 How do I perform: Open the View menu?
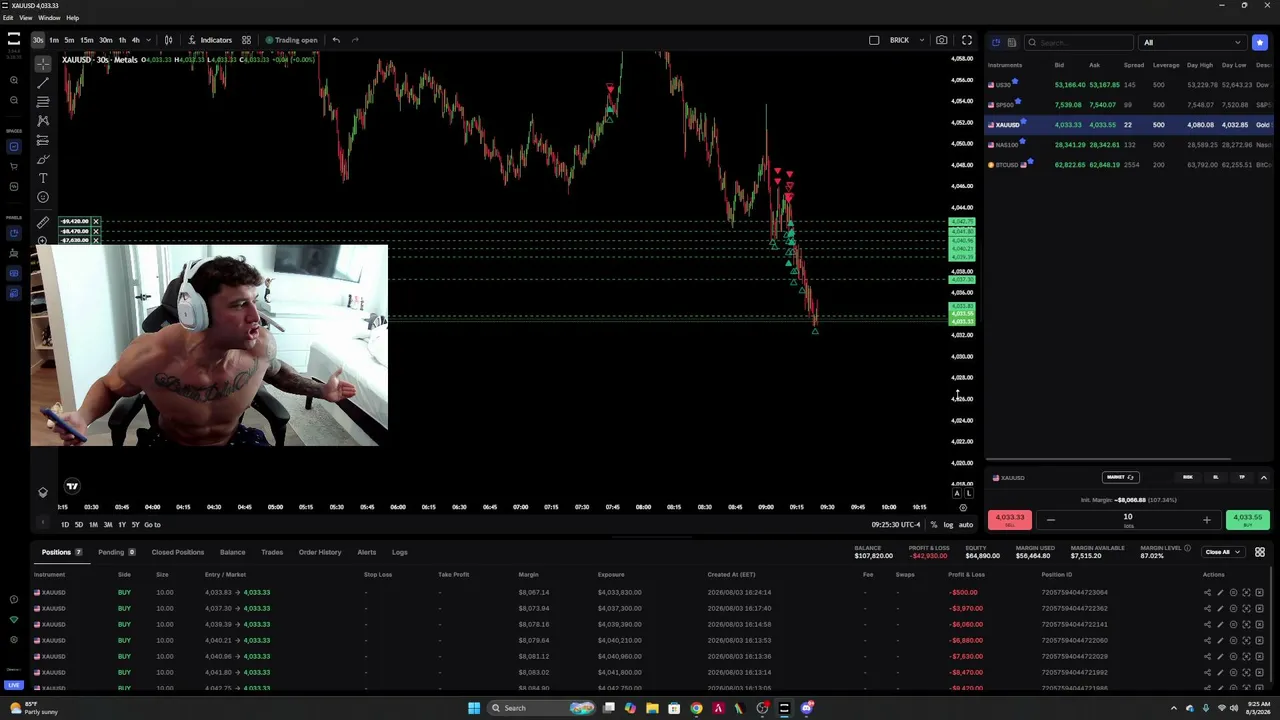pos(26,18)
